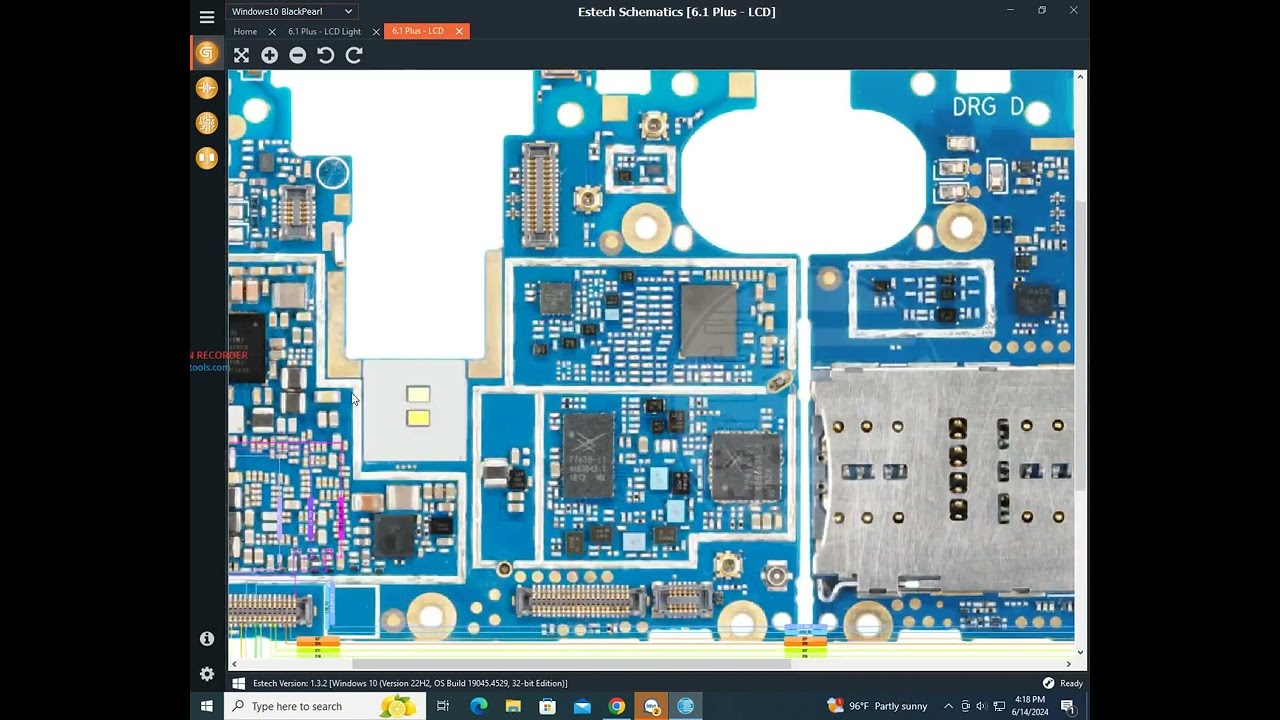Rotate the board counterclockwise
The height and width of the screenshot is (720, 1280).
point(325,56)
